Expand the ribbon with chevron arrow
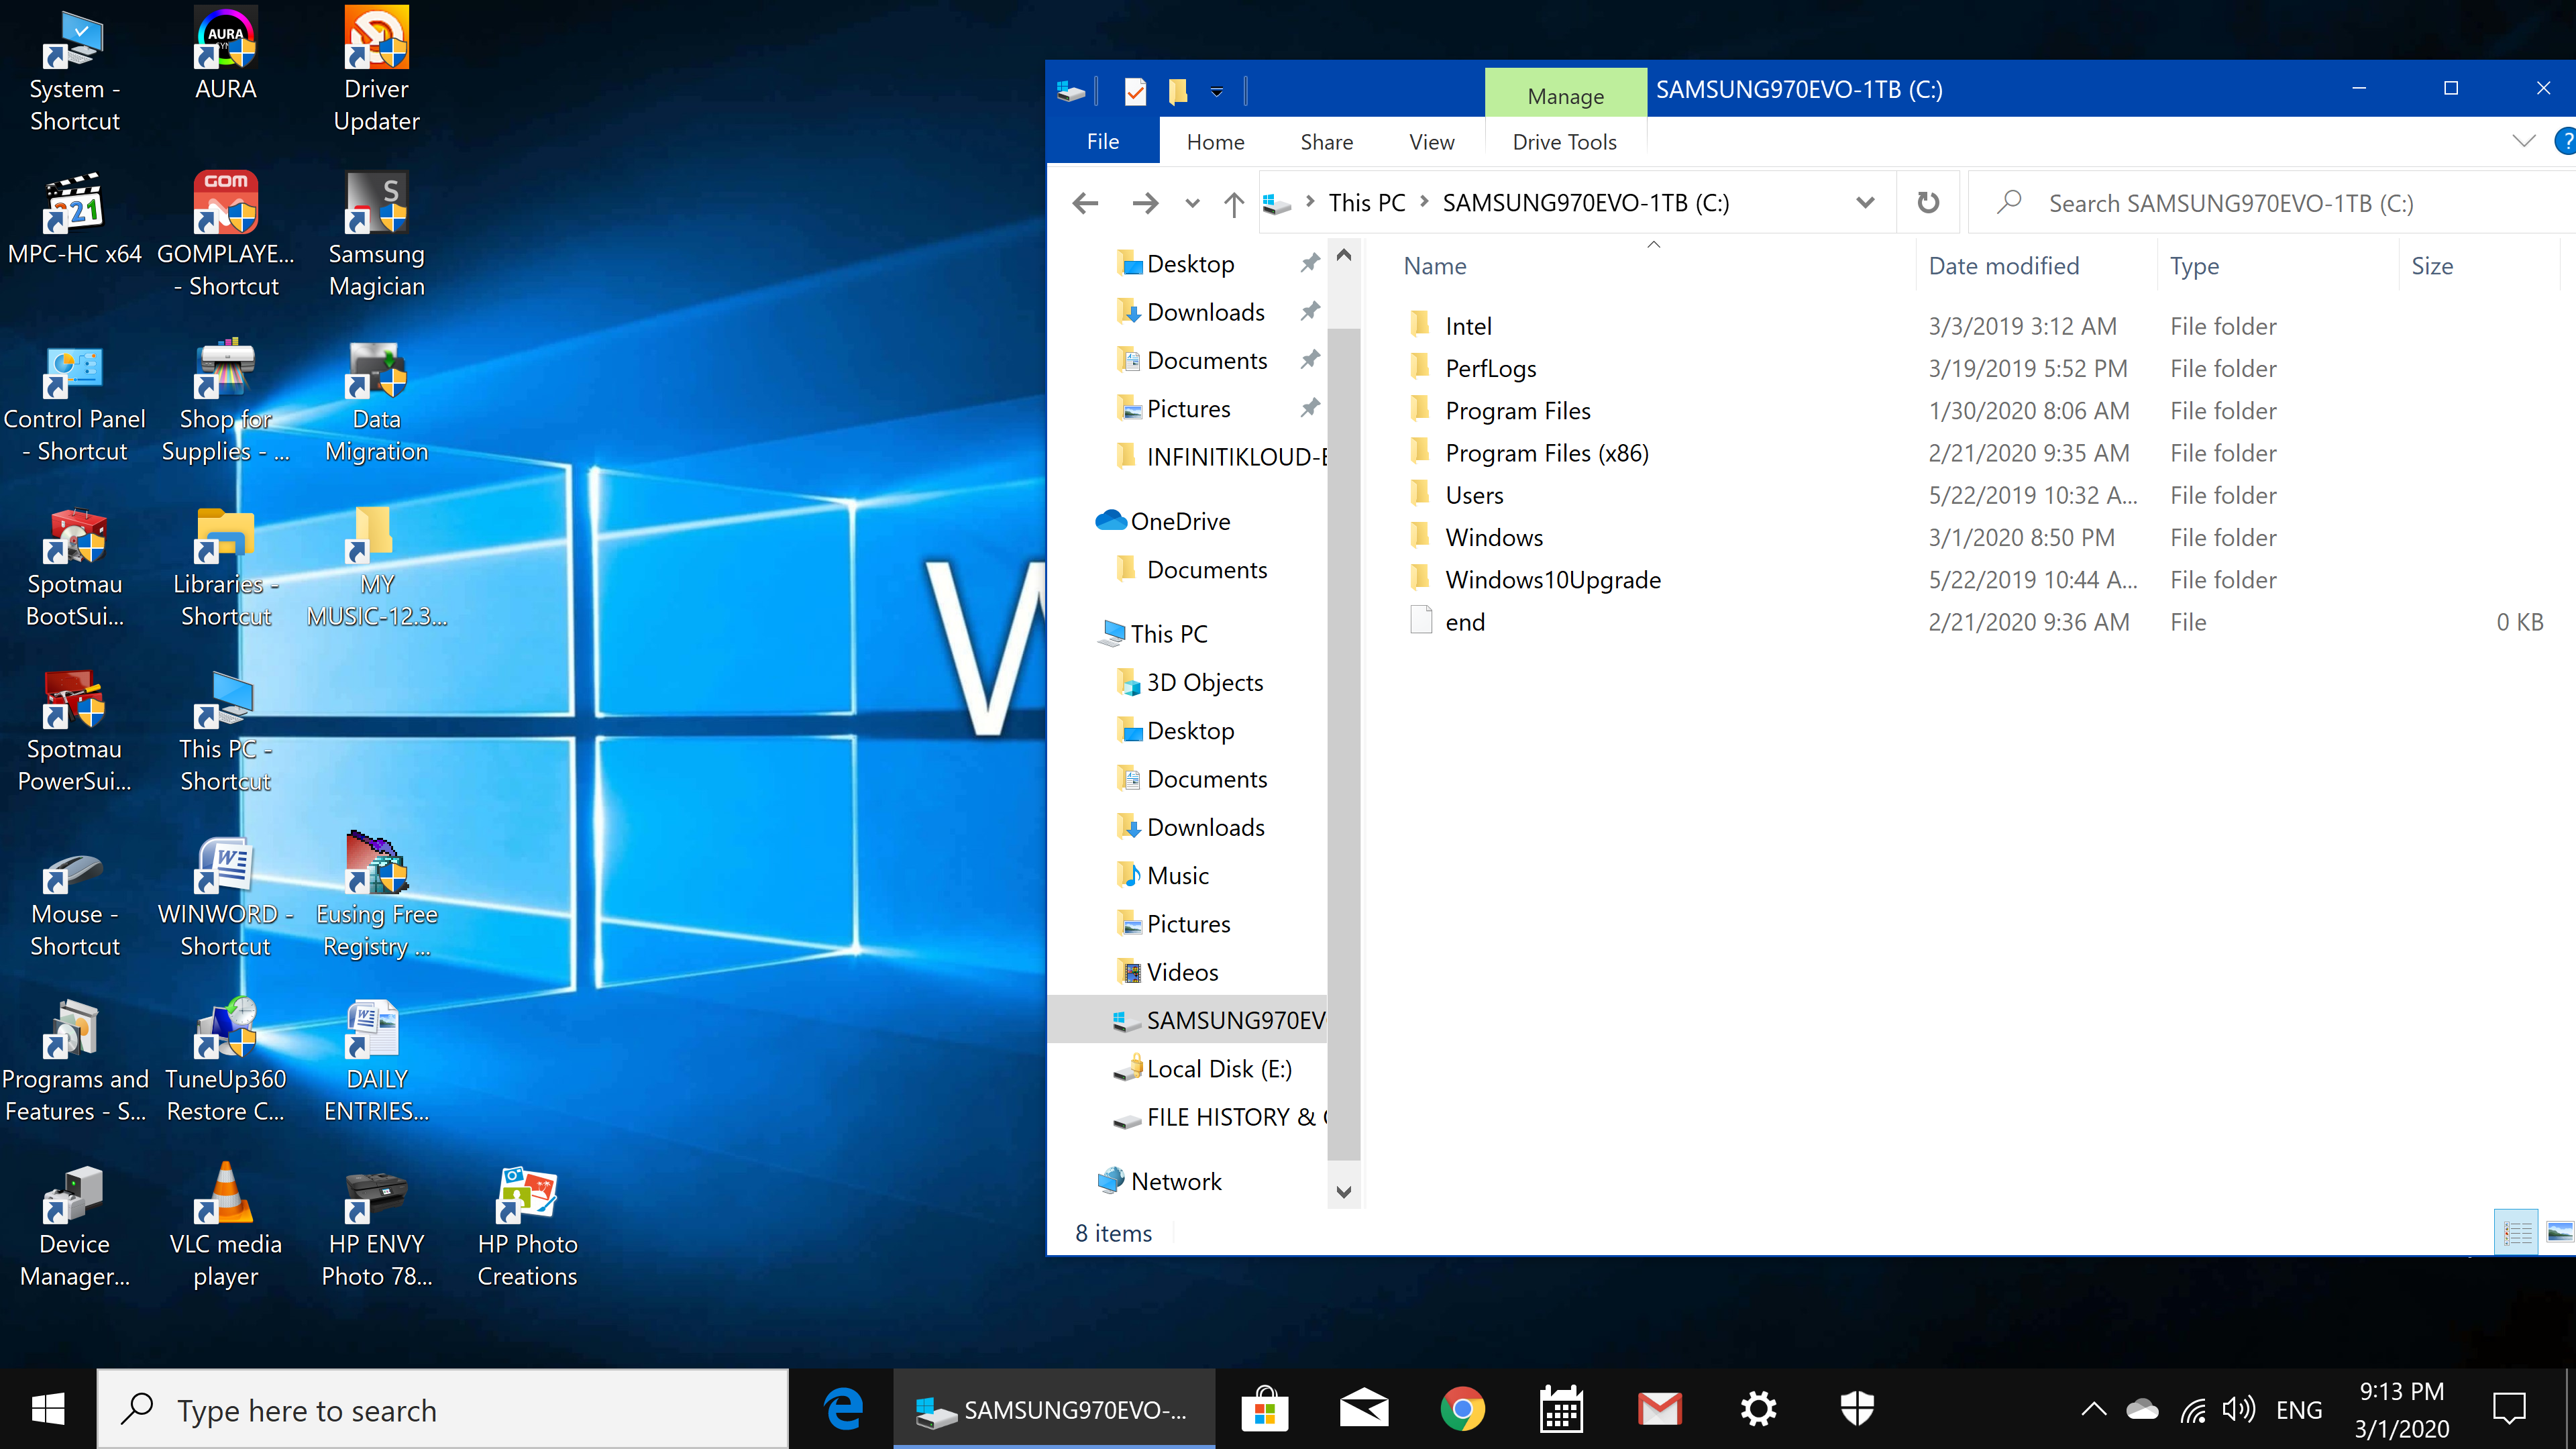The height and width of the screenshot is (1449, 2576). [x=2524, y=141]
